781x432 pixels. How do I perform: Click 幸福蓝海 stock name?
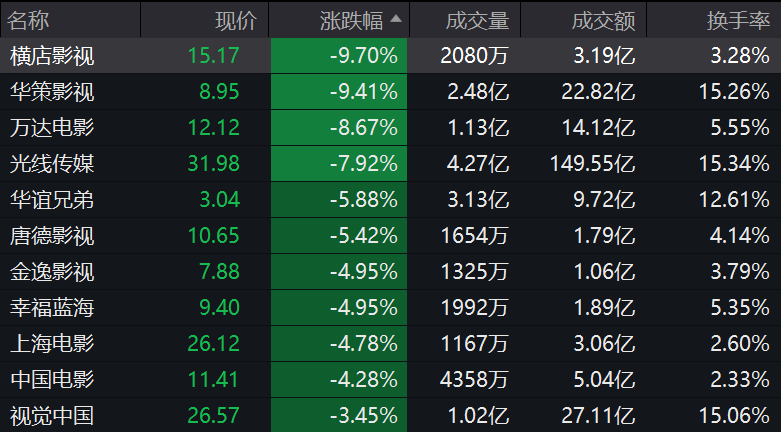pyautogui.click(x=52, y=307)
